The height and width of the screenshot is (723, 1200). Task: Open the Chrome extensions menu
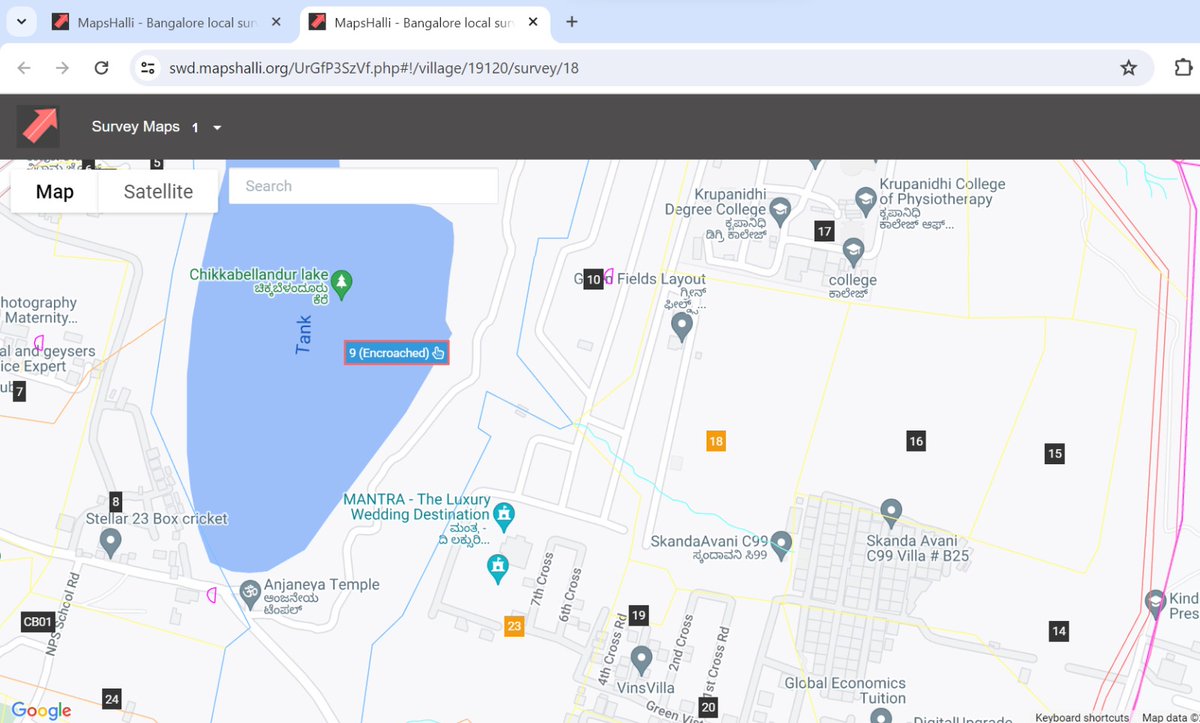1182,68
